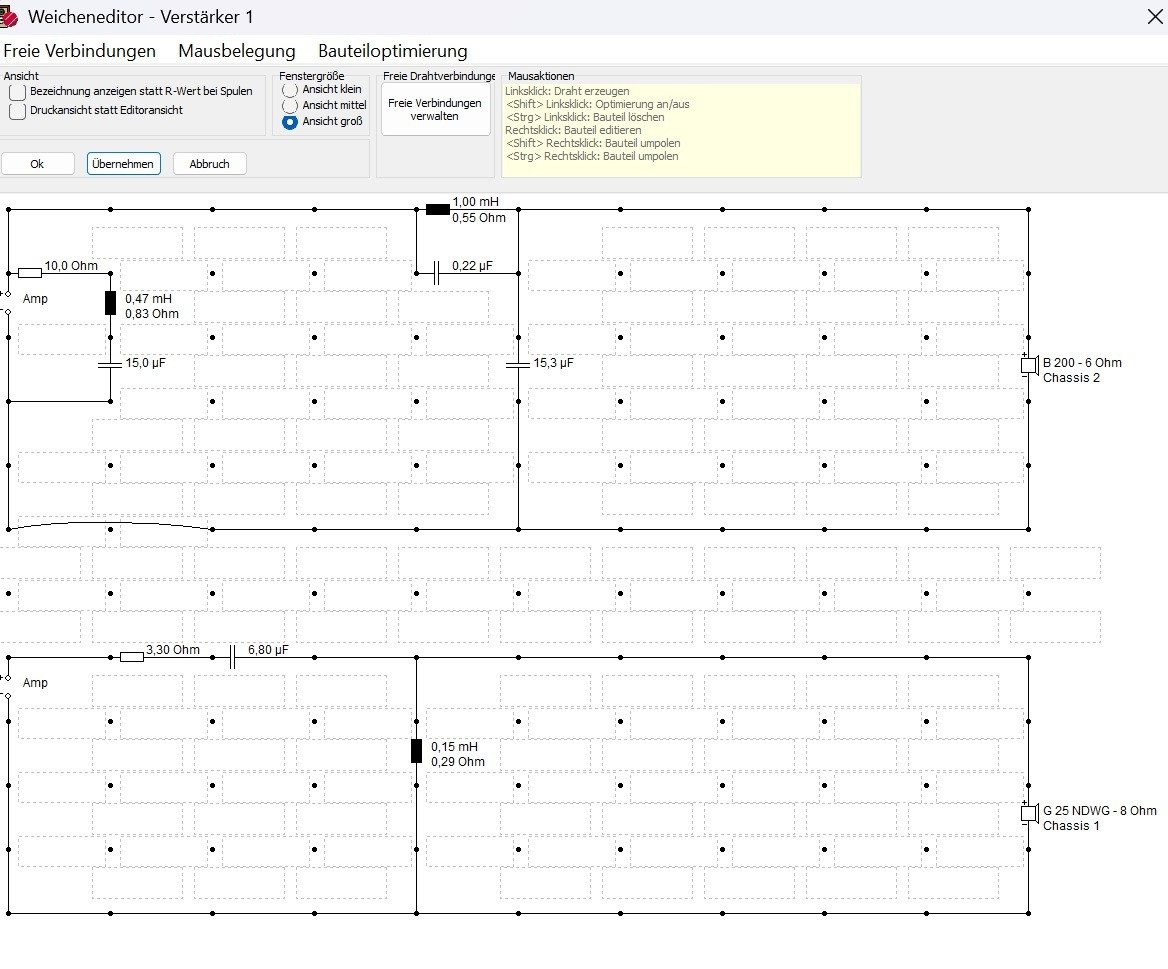Screen dimensions: 1168x969
Task: Click the 1,00 mH inductor symbol
Action: click(x=437, y=209)
